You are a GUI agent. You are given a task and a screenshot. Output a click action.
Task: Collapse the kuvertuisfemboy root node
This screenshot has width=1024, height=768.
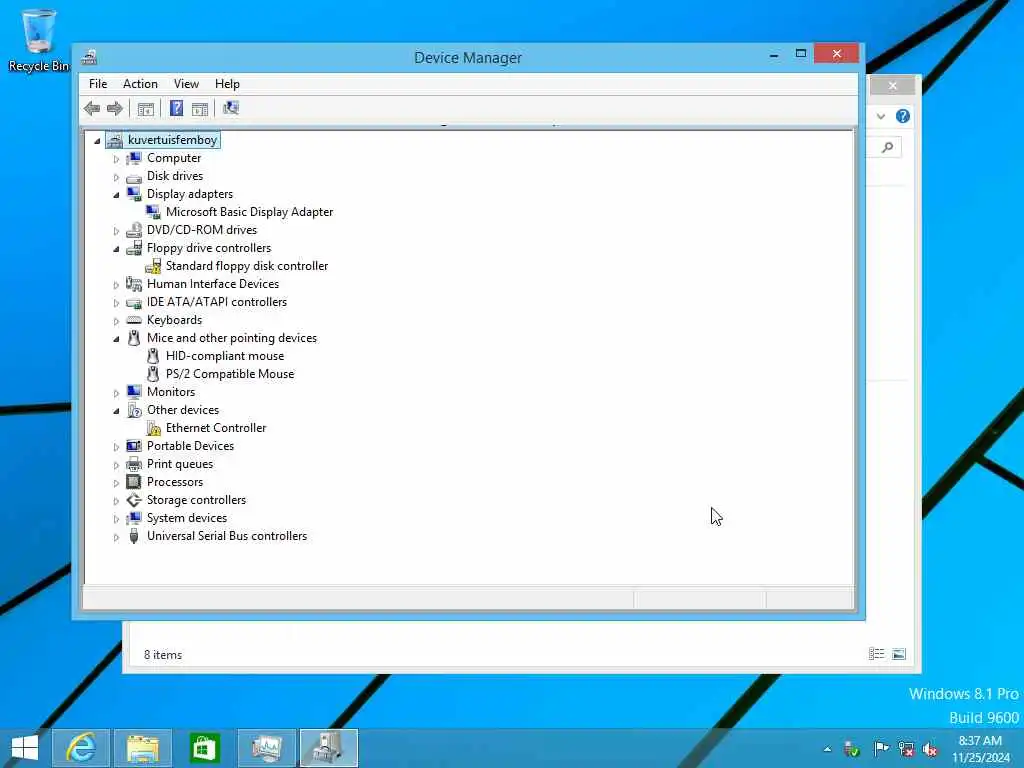(x=97, y=140)
